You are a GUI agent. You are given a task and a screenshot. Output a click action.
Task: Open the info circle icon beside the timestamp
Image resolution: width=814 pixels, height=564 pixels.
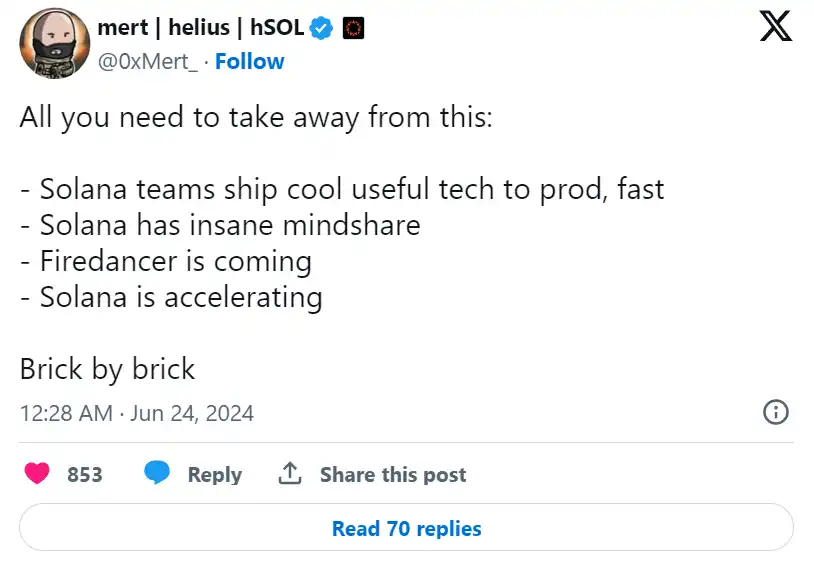click(776, 412)
